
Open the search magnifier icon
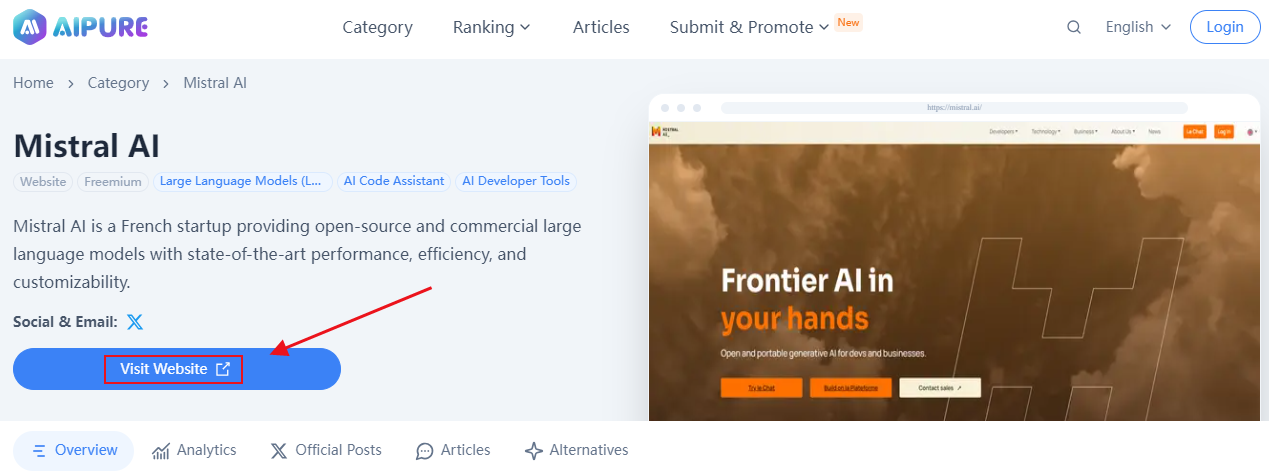tap(1074, 28)
